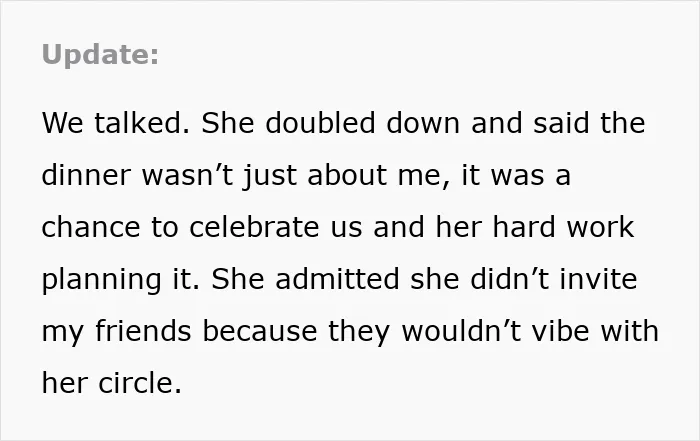Click the words "said the" ending the first line

pos(589,123)
